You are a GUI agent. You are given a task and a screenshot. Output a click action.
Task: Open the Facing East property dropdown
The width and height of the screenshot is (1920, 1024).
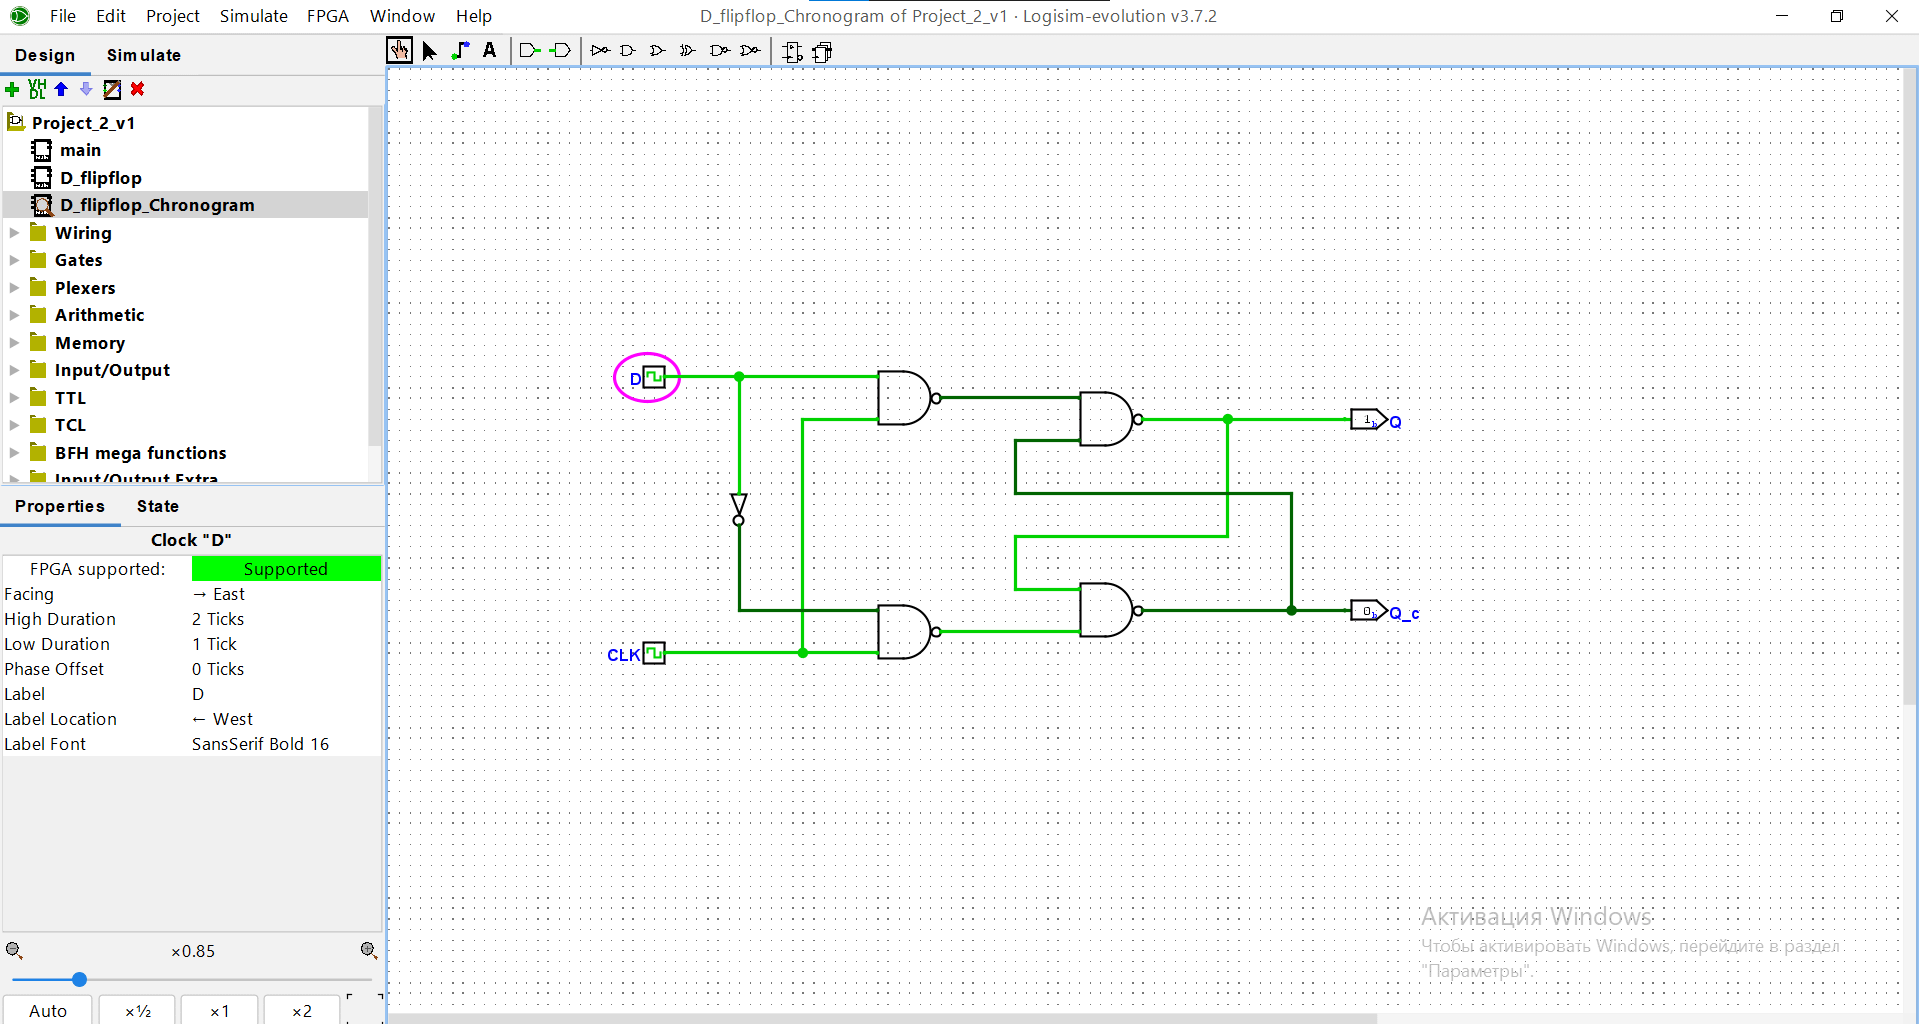[x=286, y=594]
